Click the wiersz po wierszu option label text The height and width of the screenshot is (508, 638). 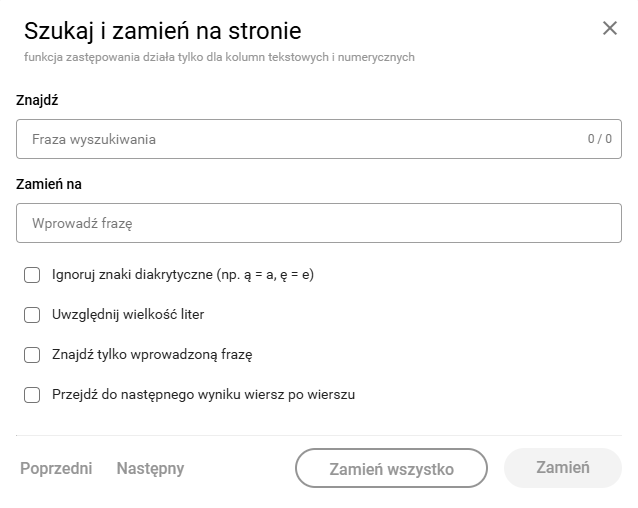coord(203,395)
